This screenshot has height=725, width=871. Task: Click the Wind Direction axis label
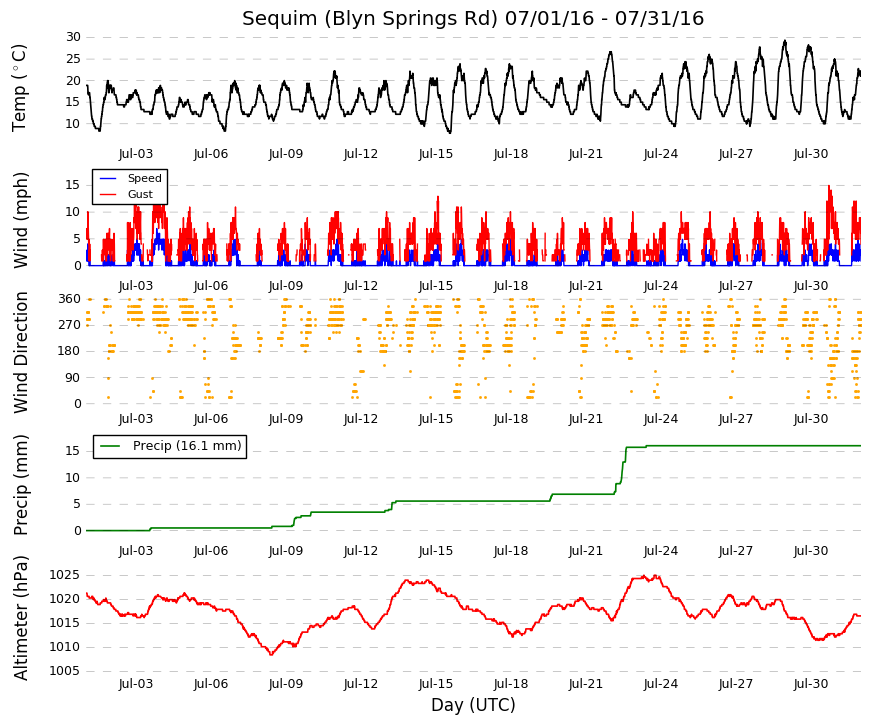[x=21, y=352]
